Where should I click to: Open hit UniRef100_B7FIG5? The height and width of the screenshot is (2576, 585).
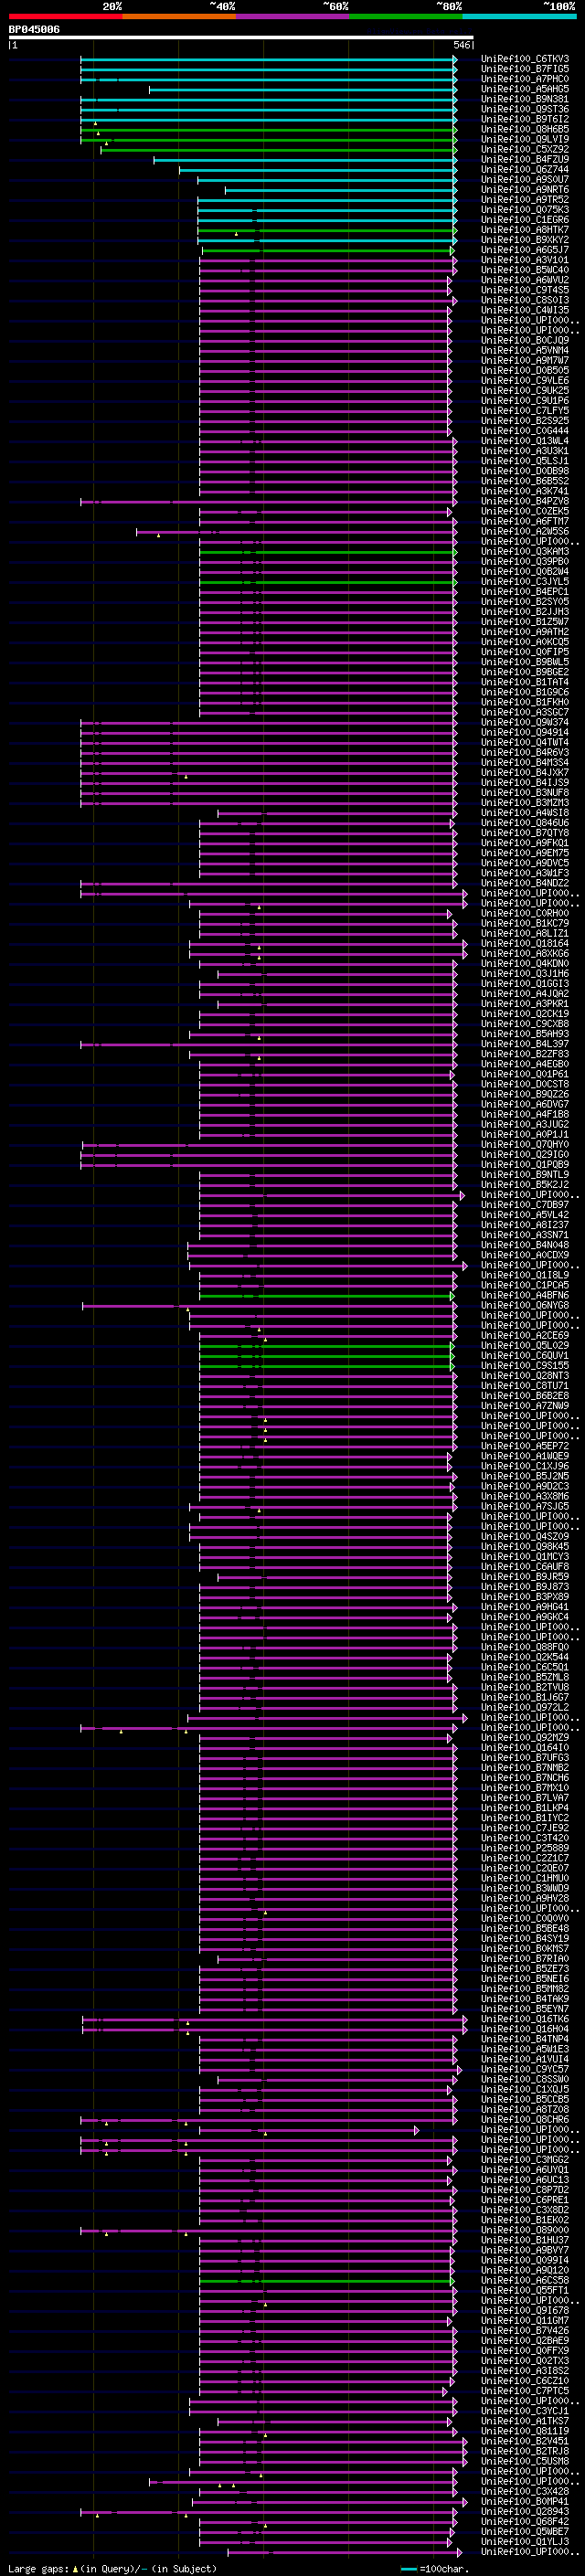click(x=525, y=69)
